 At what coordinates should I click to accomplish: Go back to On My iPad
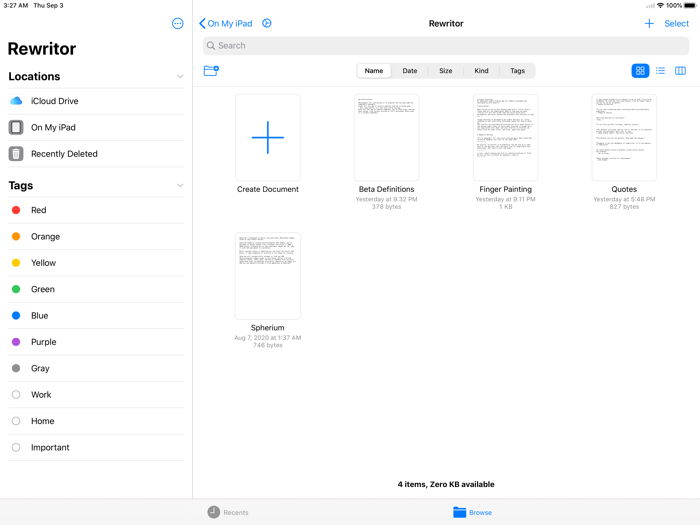click(x=226, y=23)
